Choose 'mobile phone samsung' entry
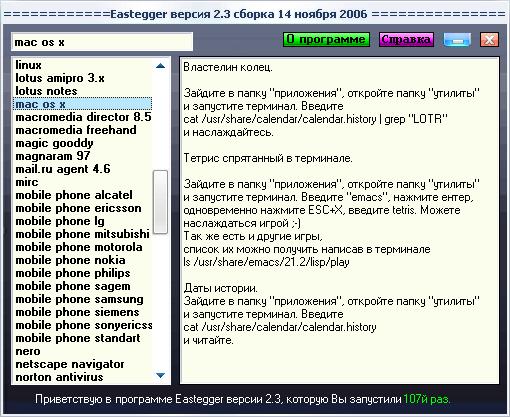Image resolution: width=510 pixels, height=417 pixels. tap(82, 299)
